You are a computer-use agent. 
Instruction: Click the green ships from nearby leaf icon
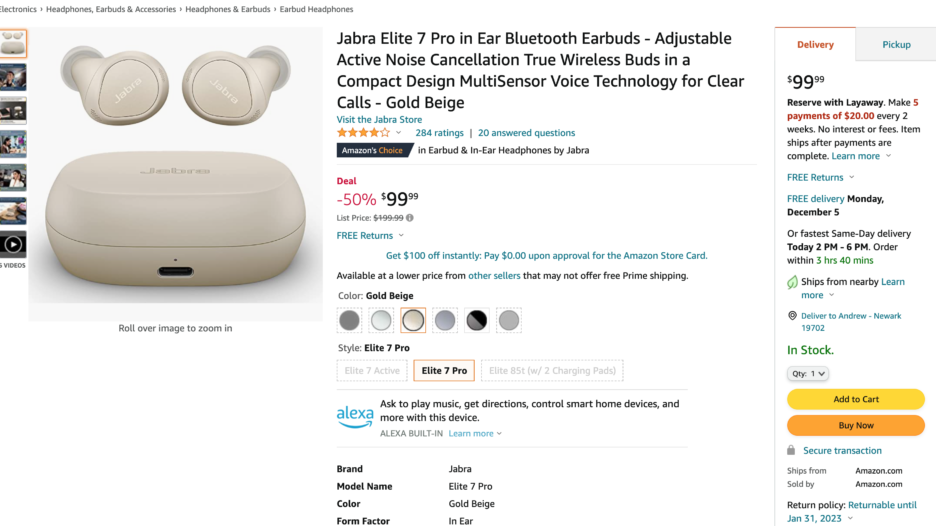click(x=793, y=282)
